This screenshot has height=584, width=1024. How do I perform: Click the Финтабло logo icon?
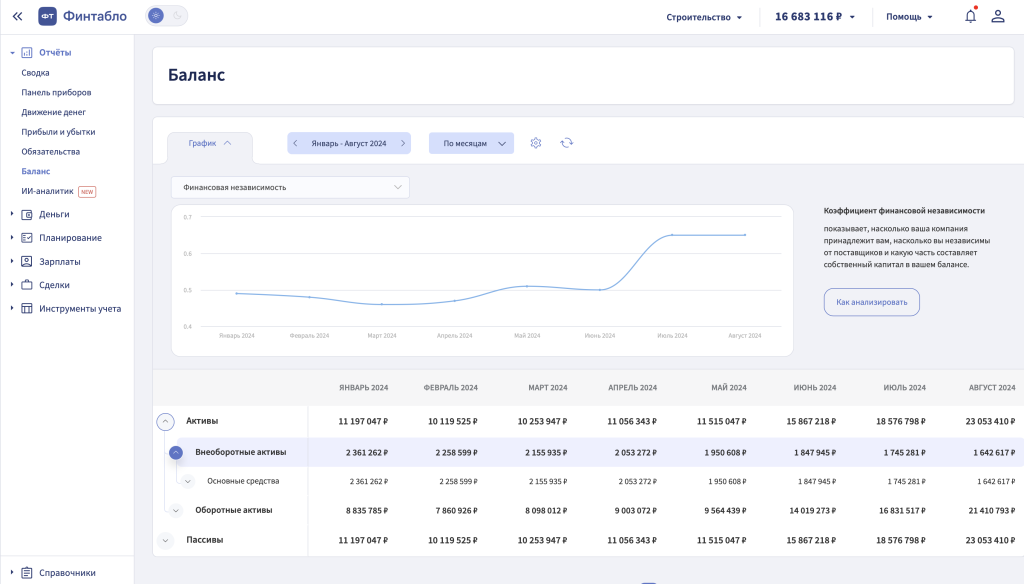(x=48, y=16)
